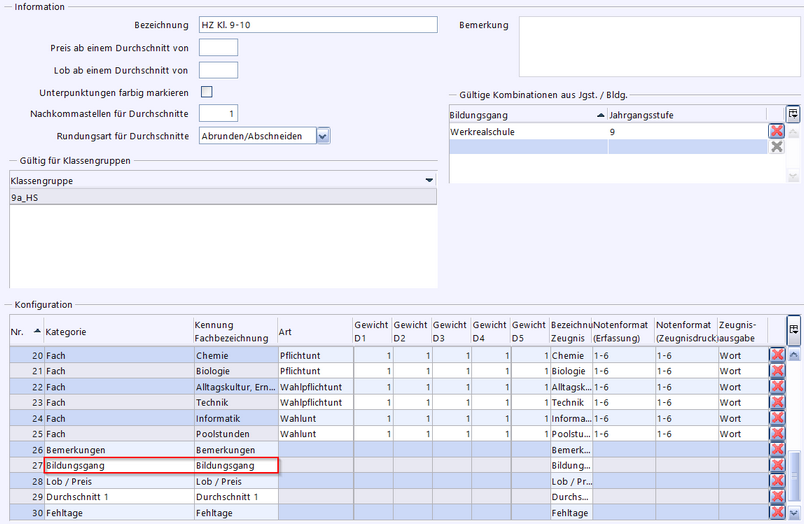Select the Bildungsgang category cell
The width and height of the screenshot is (804, 524).
[x=118, y=466]
